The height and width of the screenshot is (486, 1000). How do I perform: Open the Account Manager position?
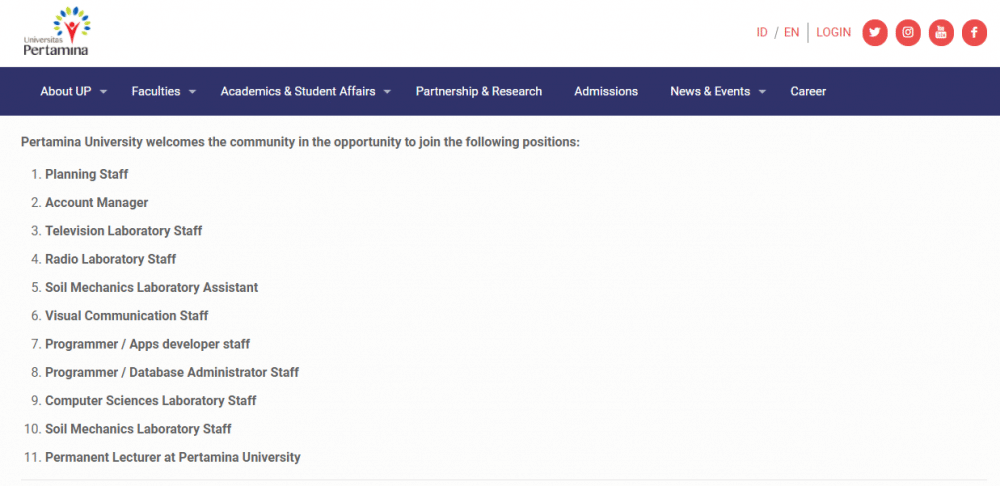point(97,203)
